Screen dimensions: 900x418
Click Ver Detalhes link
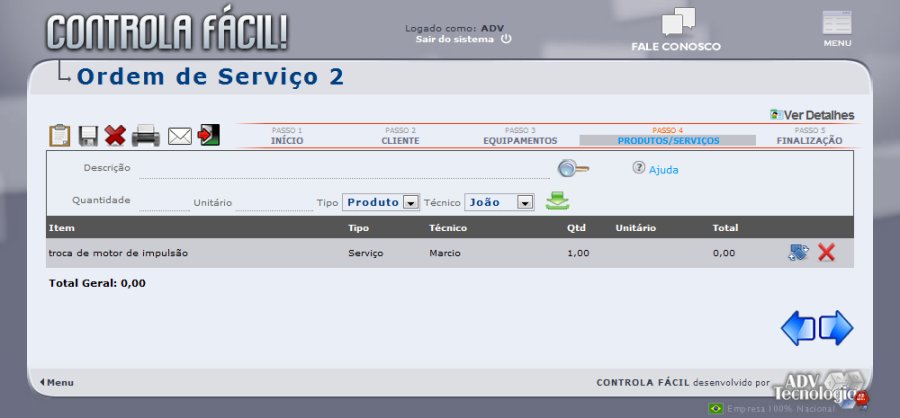point(818,115)
